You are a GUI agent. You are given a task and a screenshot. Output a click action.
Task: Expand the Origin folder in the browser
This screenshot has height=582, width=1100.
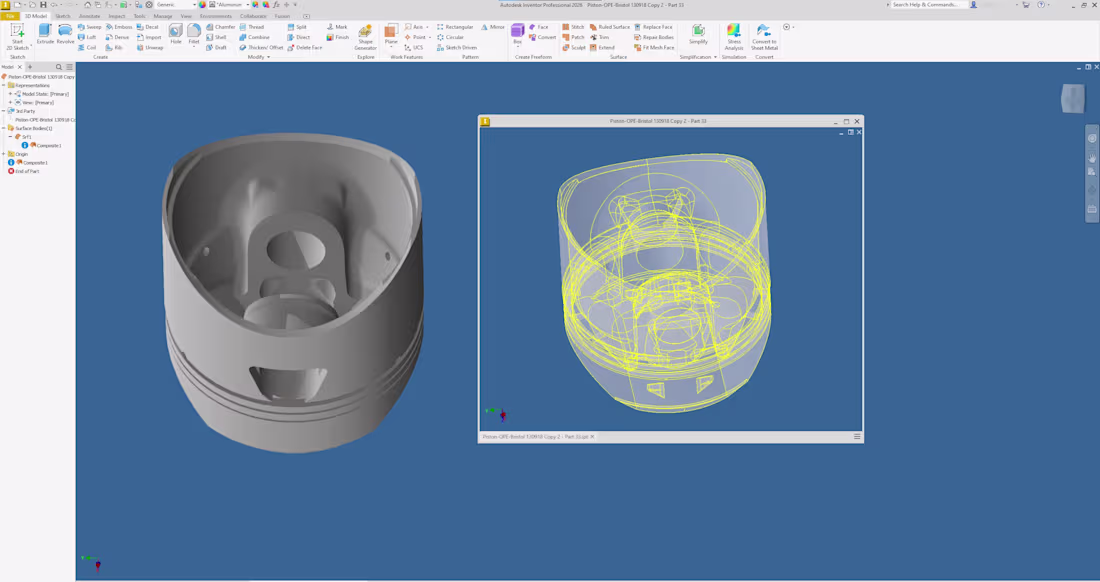pyautogui.click(x=6, y=153)
